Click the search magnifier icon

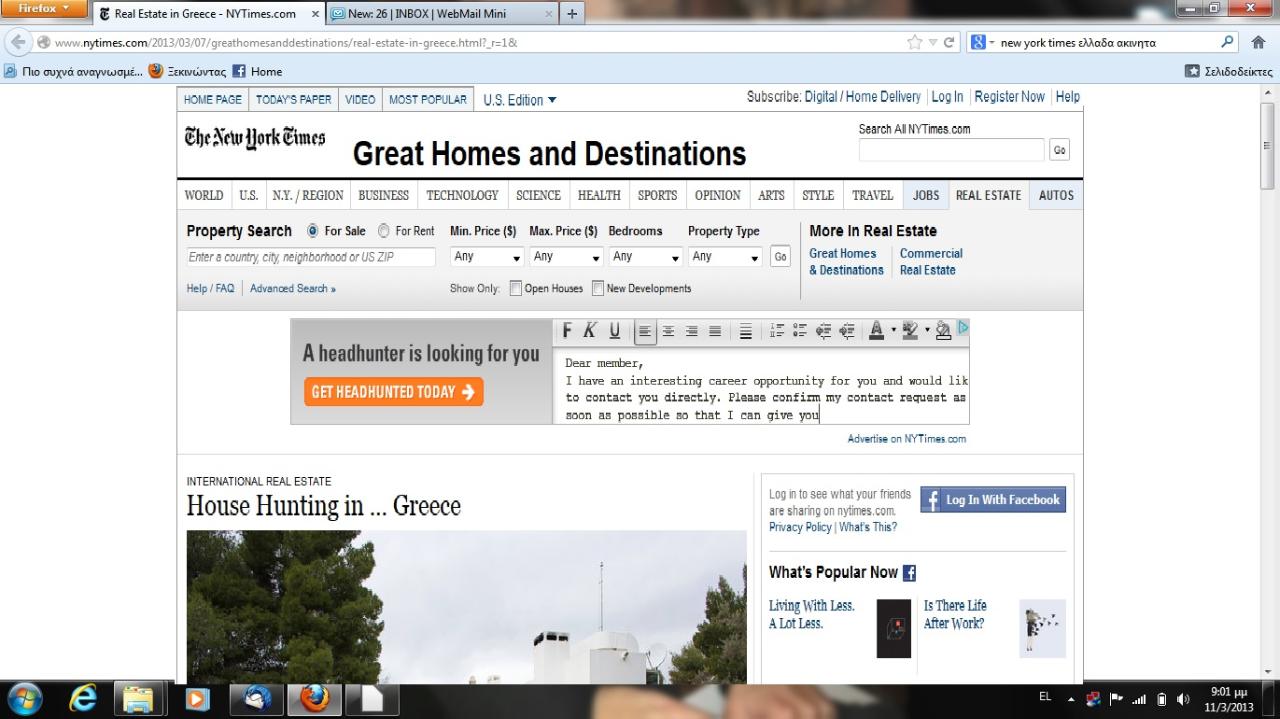point(1228,43)
